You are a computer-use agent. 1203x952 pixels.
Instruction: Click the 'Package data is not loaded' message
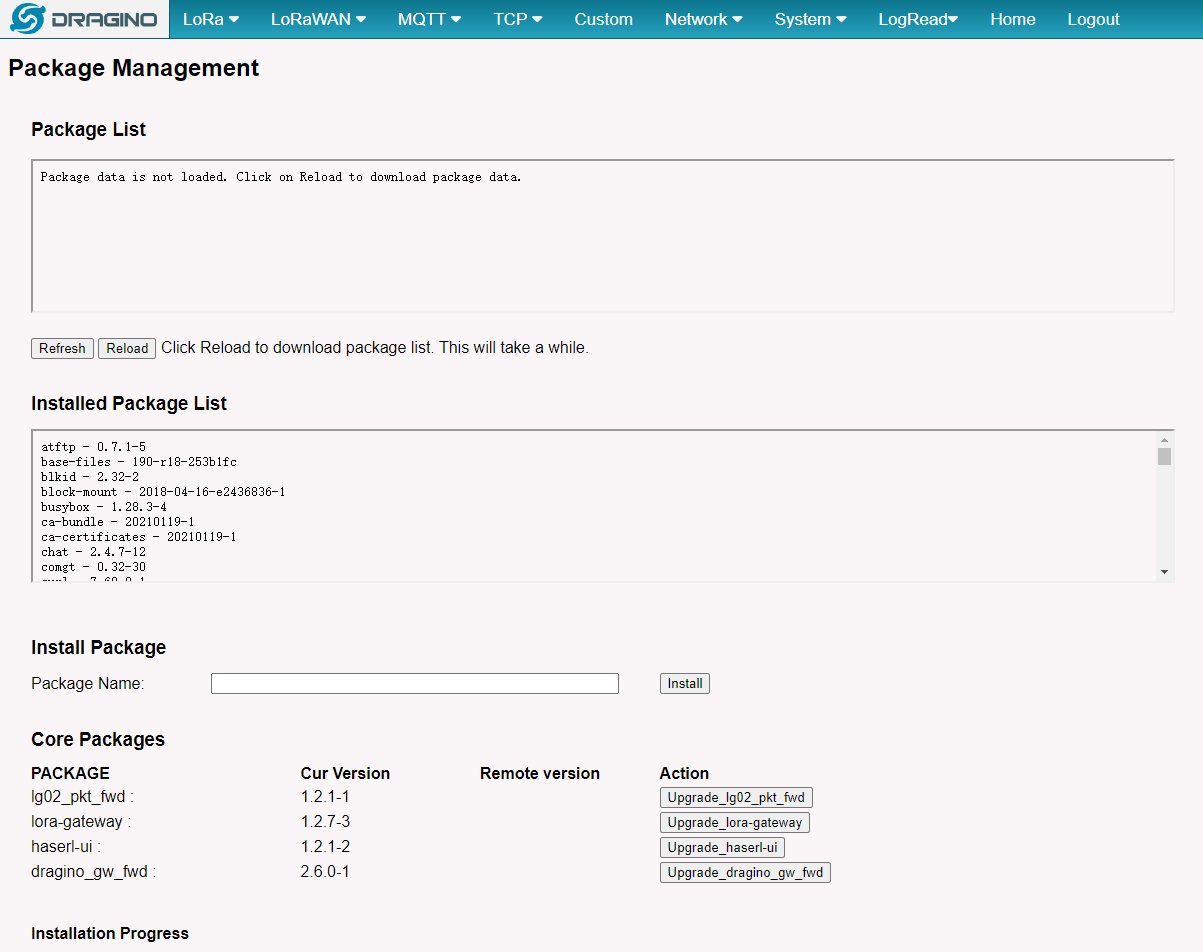pos(281,177)
